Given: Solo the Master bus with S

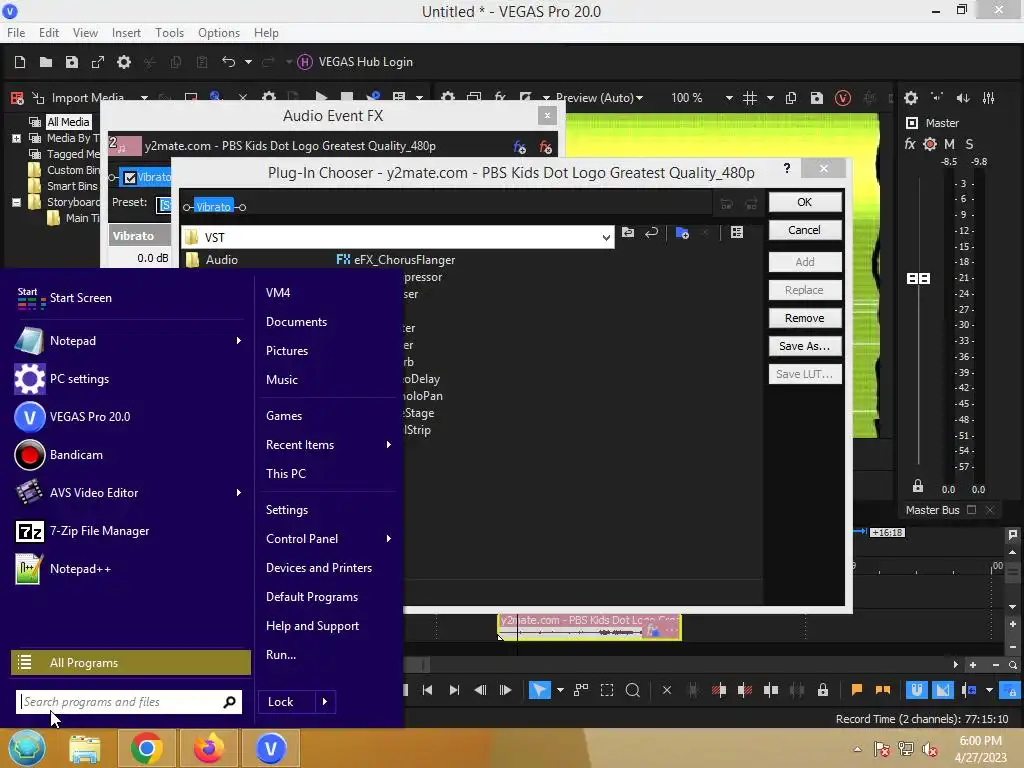Looking at the screenshot, I should 969,144.
